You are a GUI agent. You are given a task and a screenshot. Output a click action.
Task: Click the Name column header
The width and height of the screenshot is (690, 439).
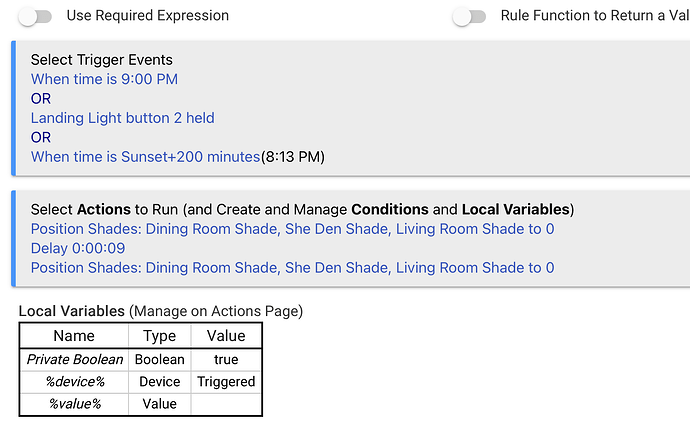click(75, 336)
